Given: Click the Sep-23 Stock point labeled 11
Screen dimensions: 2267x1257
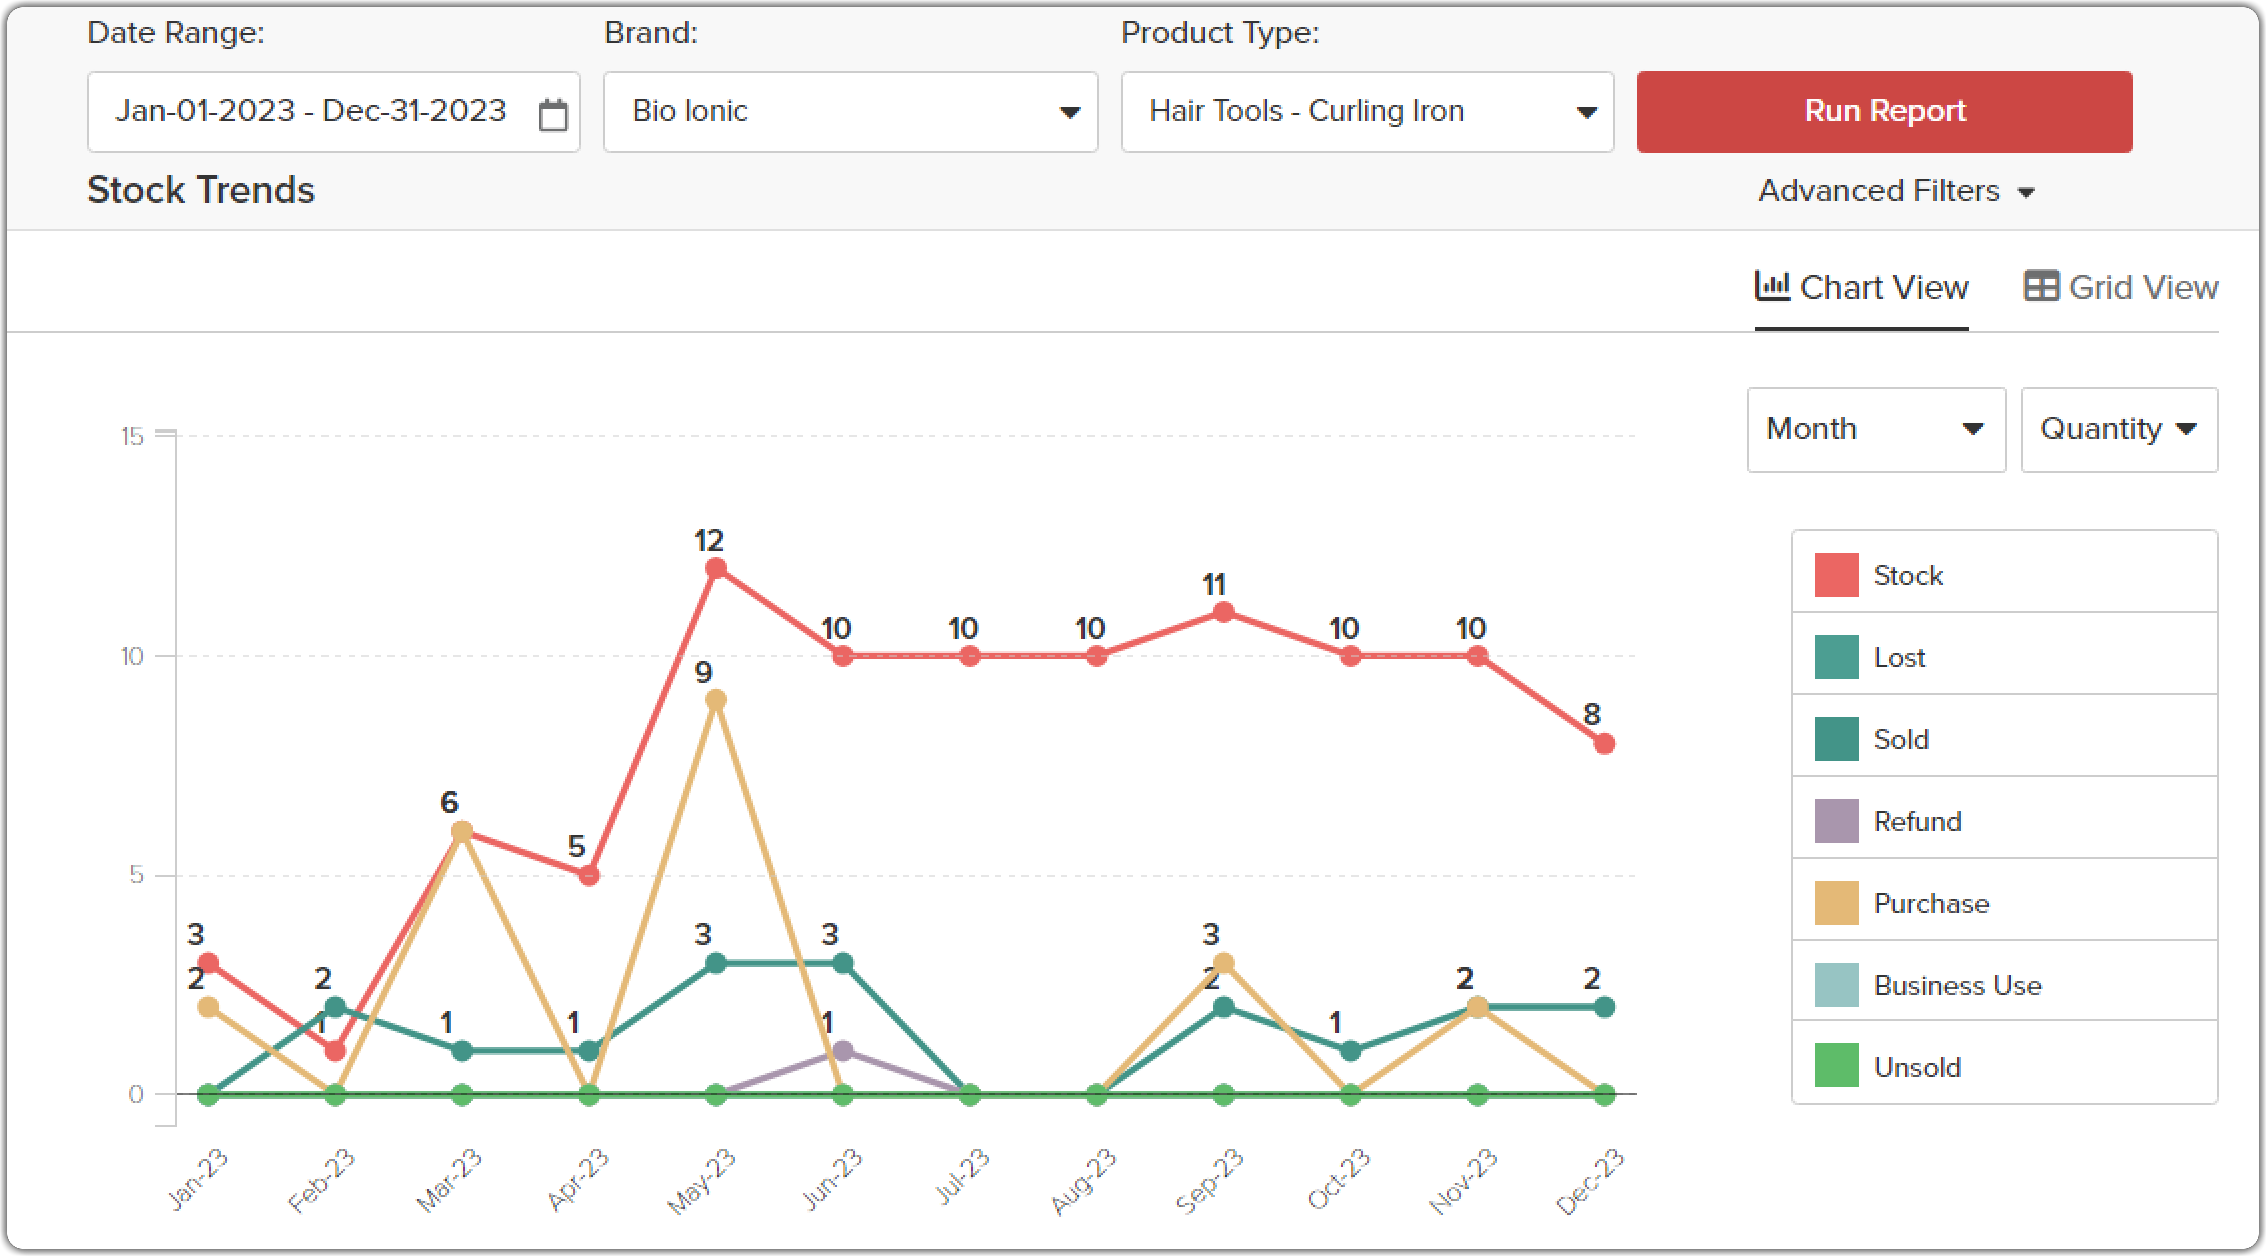Looking at the screenshot, I should pos(1223,612).
